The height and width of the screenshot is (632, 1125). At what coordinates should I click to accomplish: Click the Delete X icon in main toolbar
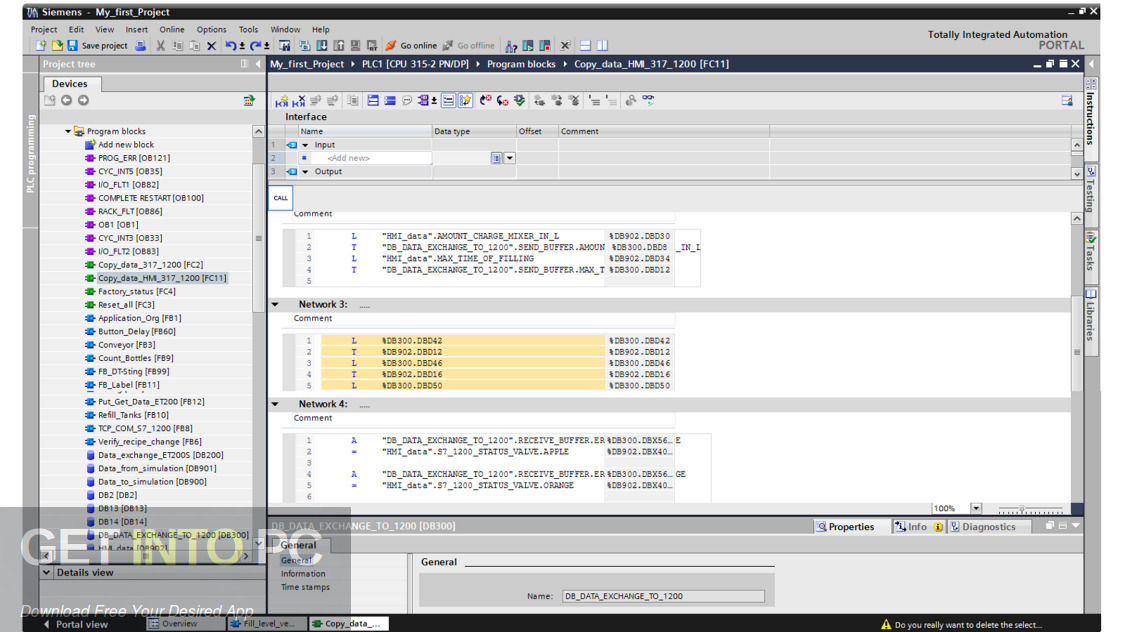click(212, 45)
